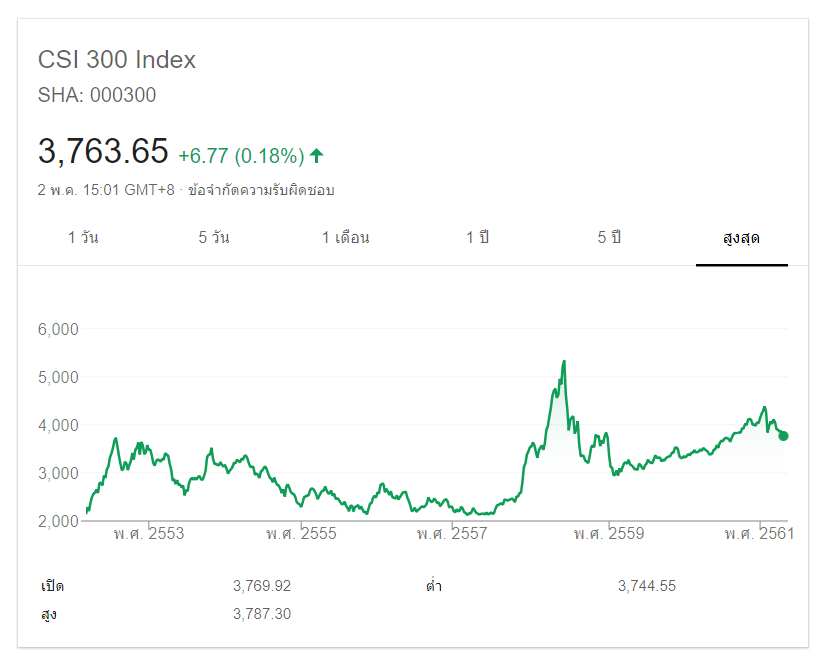Show the 1 ปี chart range
823x659 pixels.
pyautogui.click(x=478, y=238)
